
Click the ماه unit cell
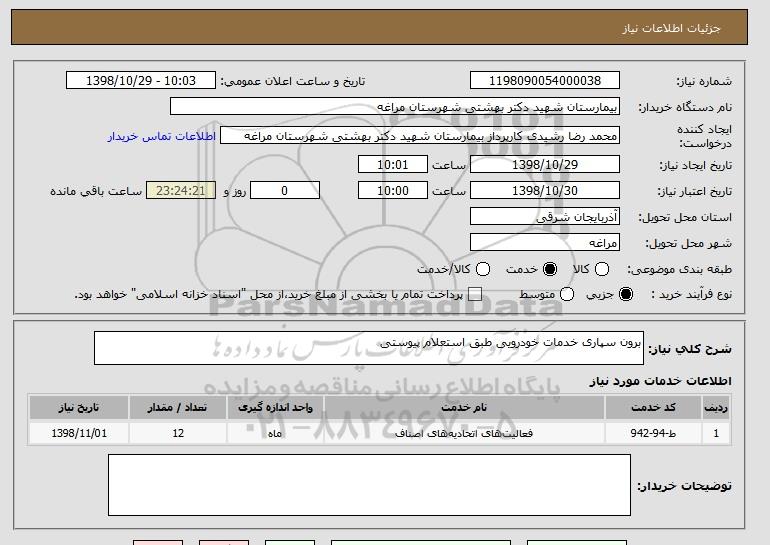(275, 433)
